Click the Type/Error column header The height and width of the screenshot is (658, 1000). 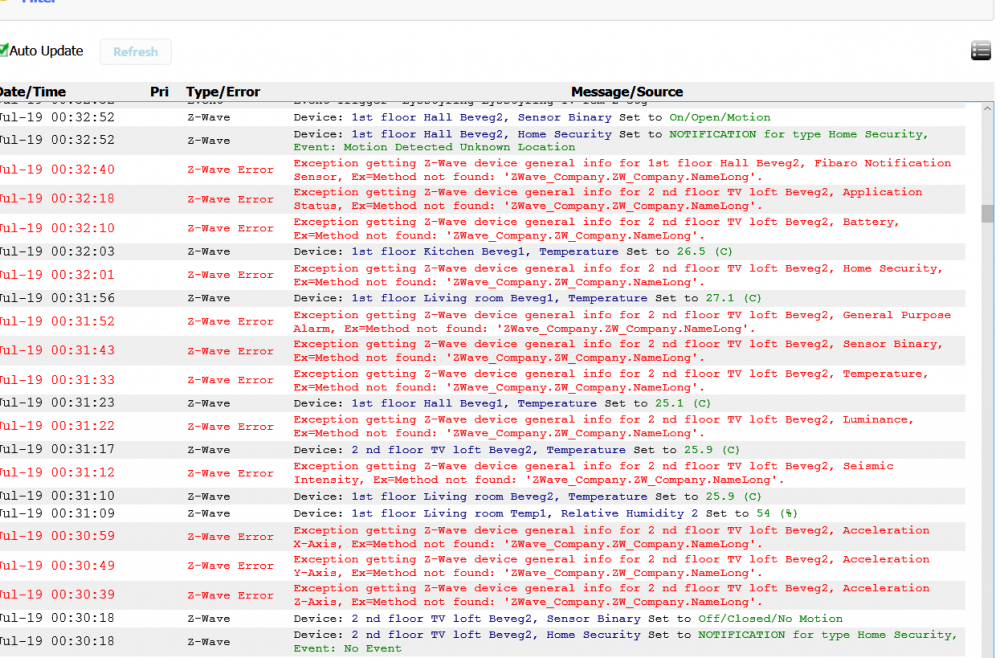click(x=223, y=92)
